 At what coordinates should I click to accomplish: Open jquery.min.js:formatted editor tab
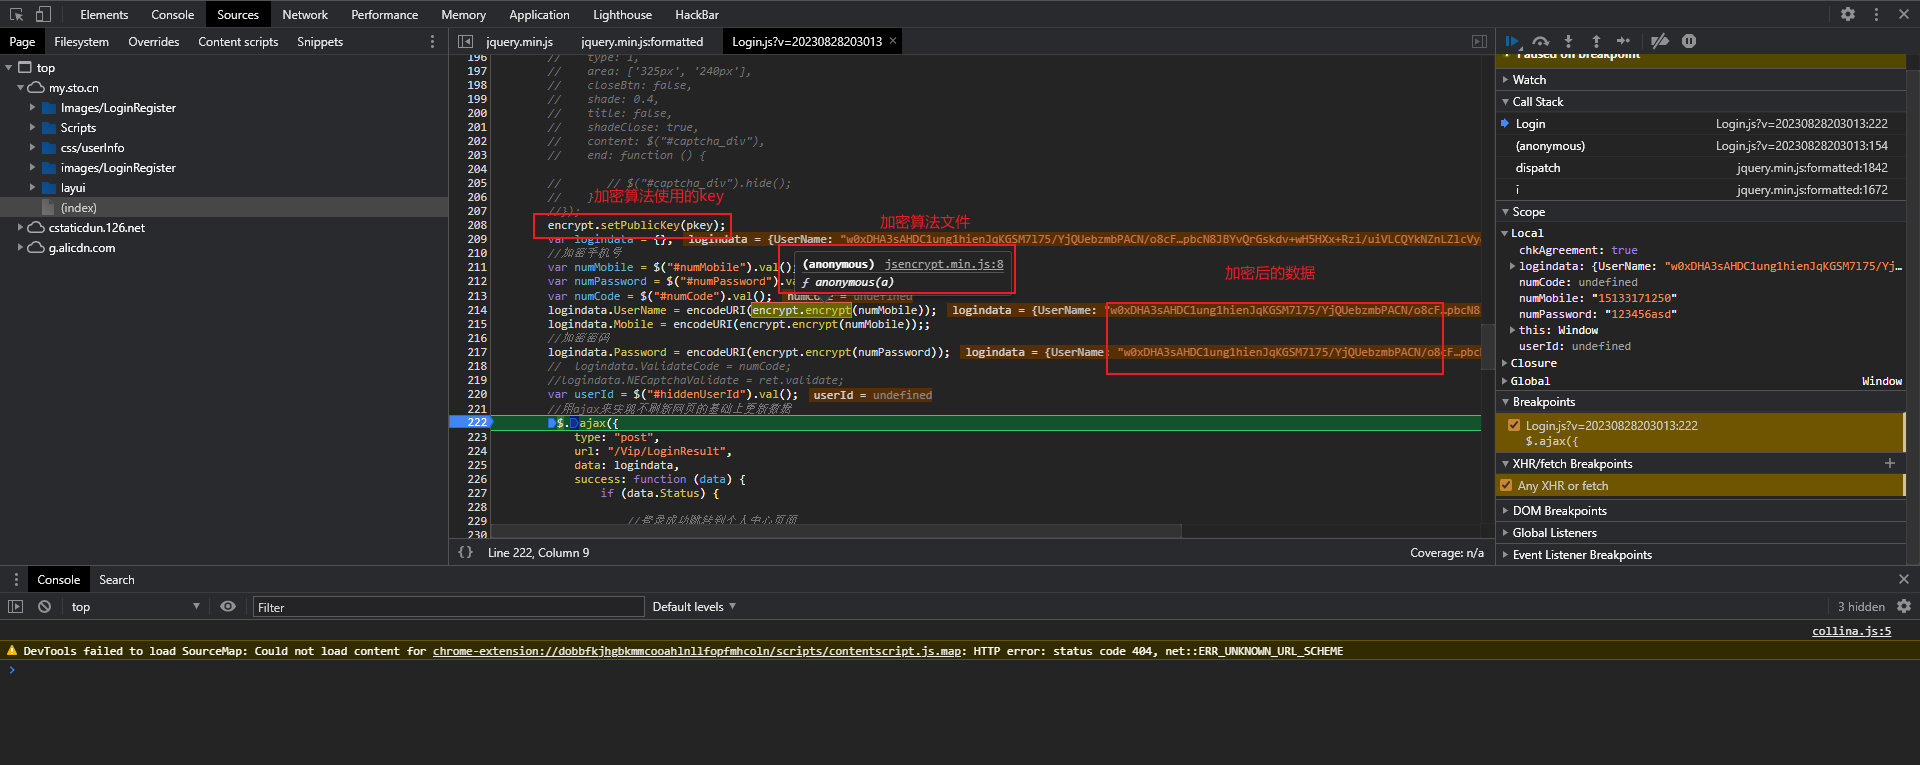click(x=642, y=41)
